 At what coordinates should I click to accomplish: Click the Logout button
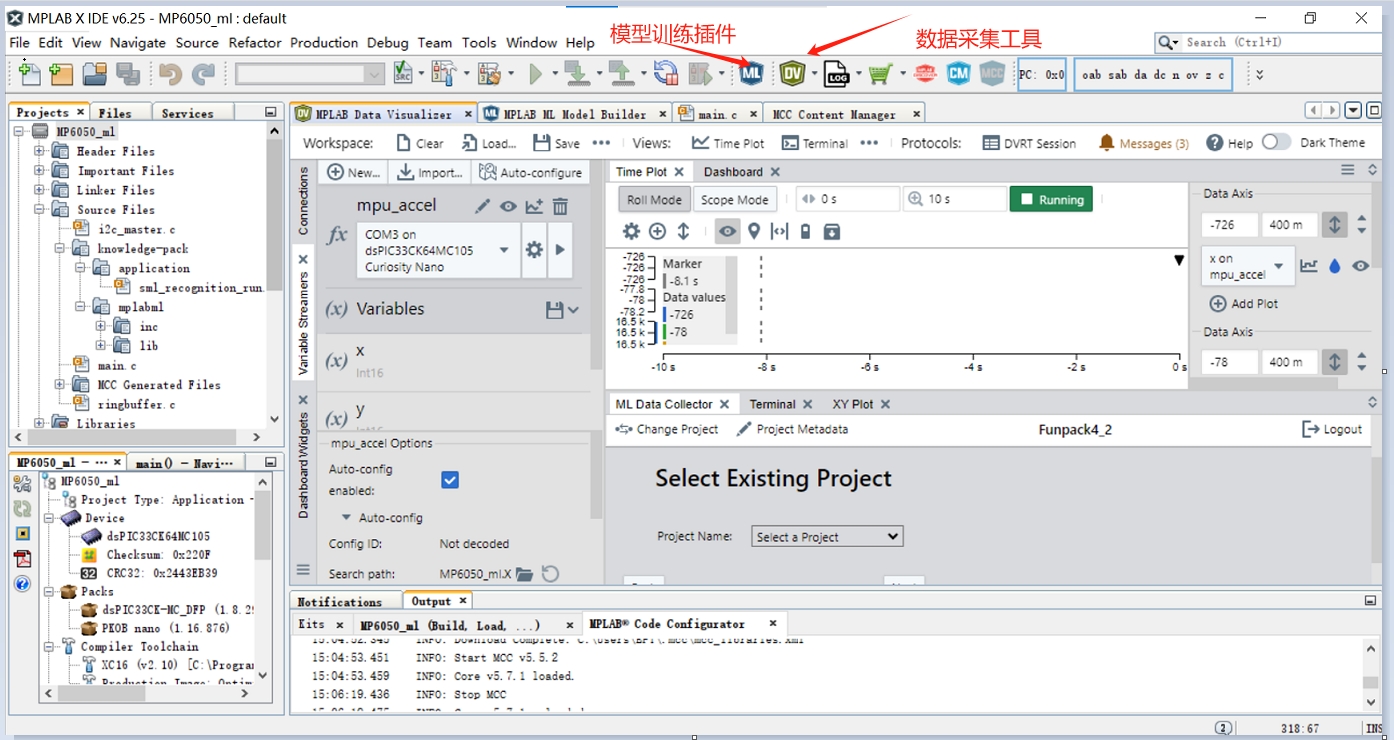(1332, 429)
